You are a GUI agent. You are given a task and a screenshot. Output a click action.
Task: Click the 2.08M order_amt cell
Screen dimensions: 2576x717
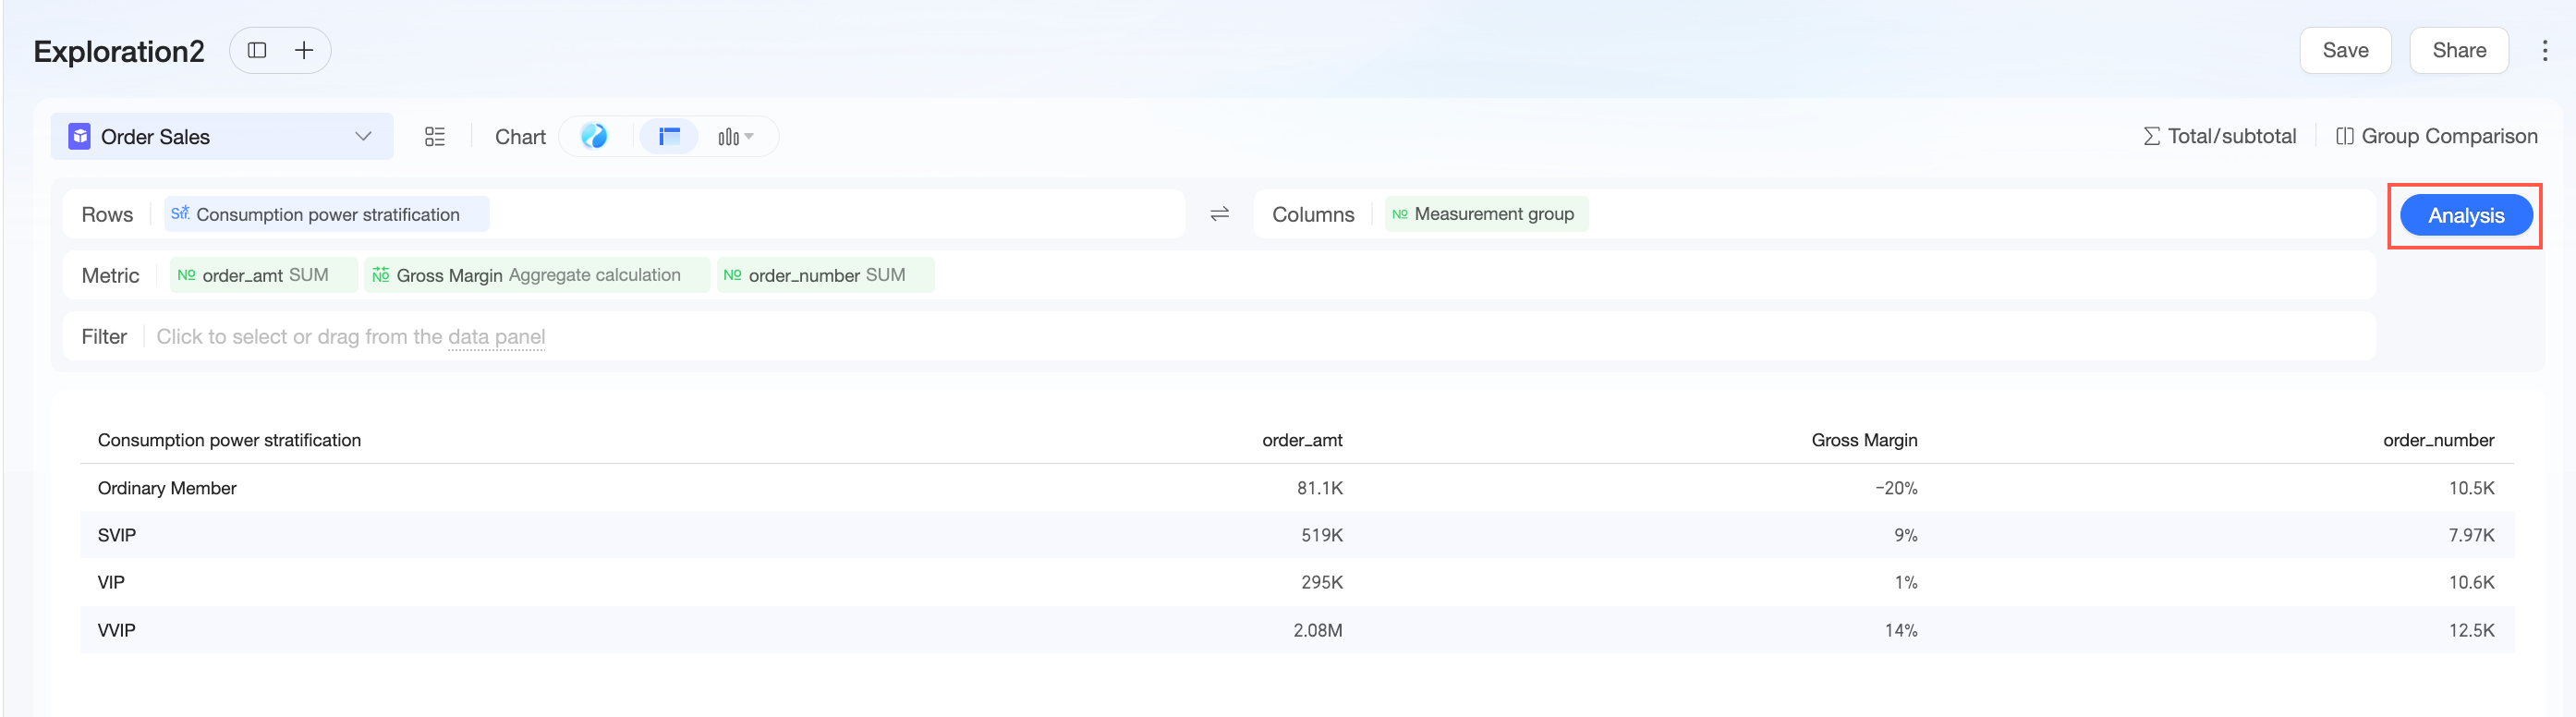coord(1318,630)
